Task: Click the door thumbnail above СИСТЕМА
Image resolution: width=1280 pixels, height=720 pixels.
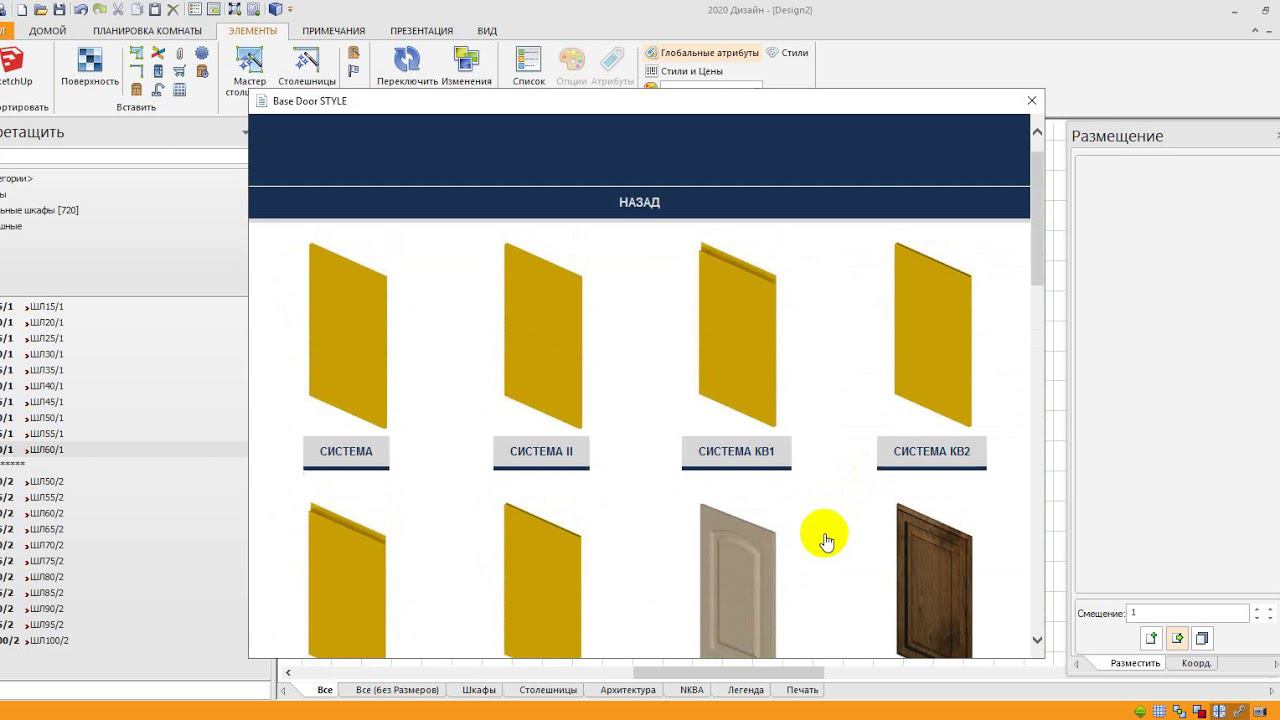Action: point(347,336)
